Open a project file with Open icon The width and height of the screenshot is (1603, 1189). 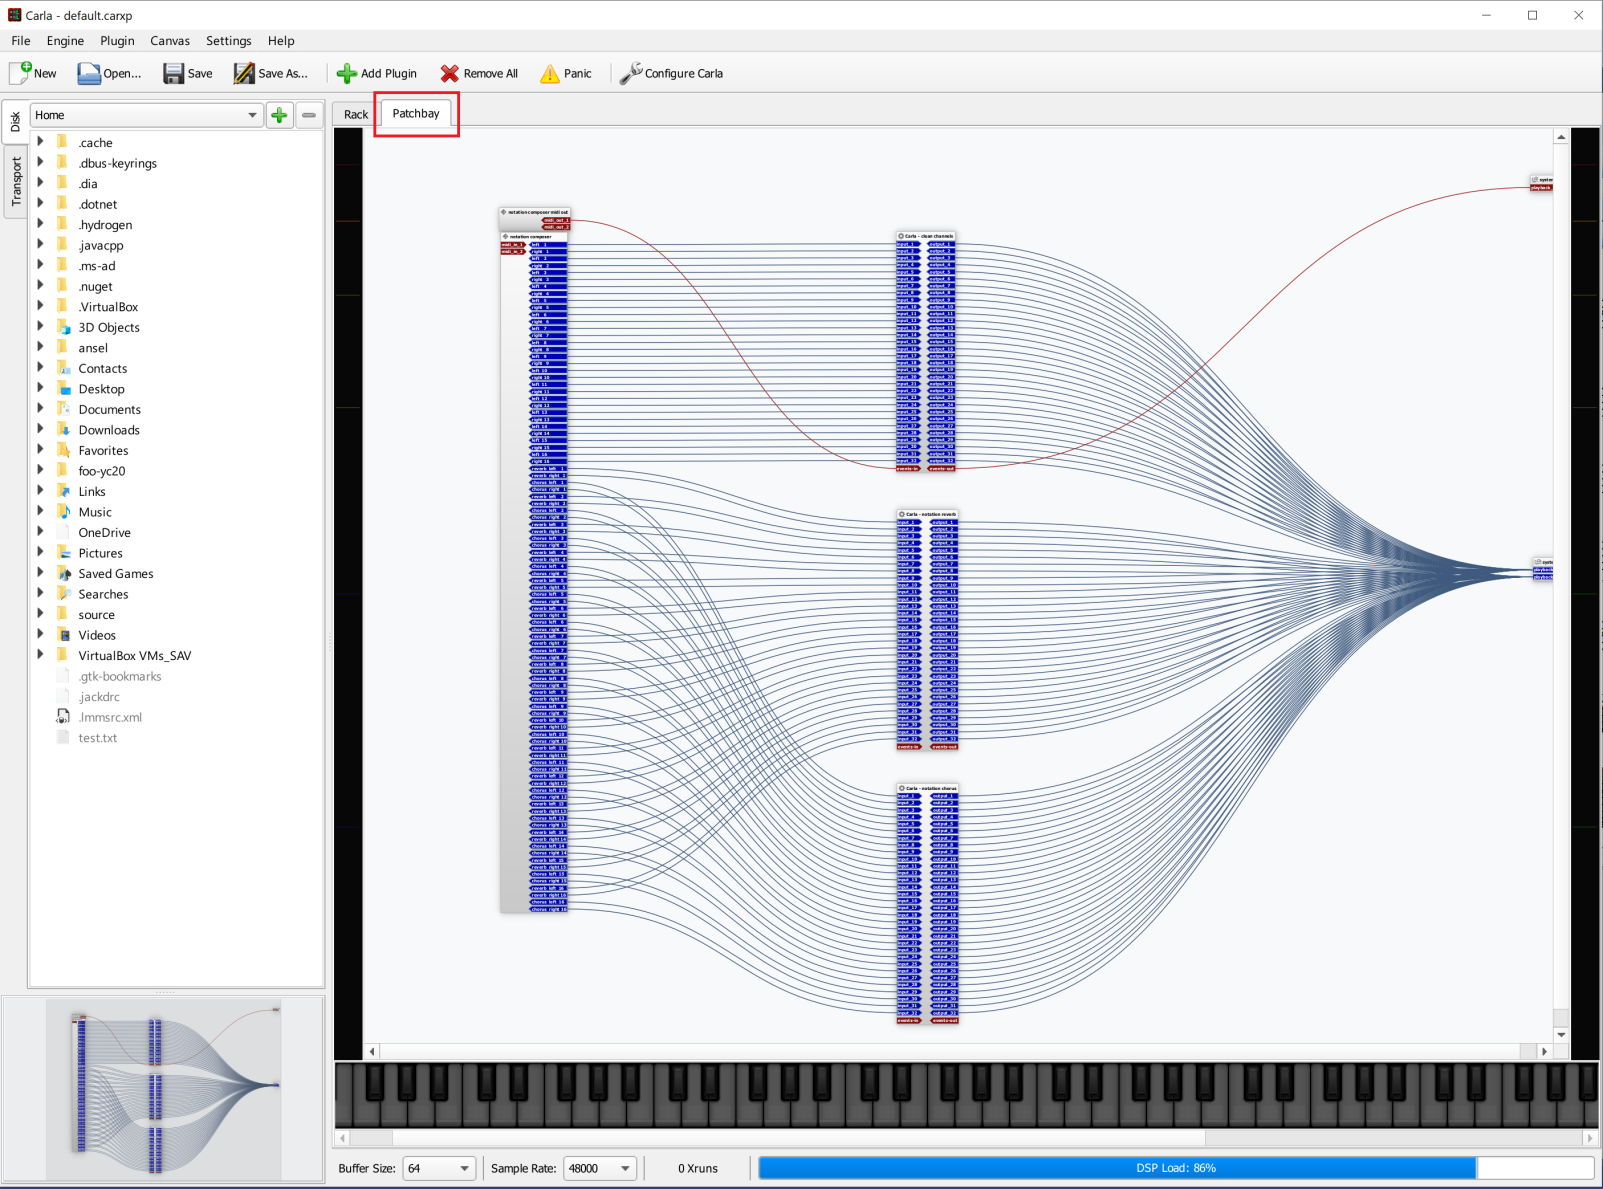pyautogui.click(x=89, y=73)
